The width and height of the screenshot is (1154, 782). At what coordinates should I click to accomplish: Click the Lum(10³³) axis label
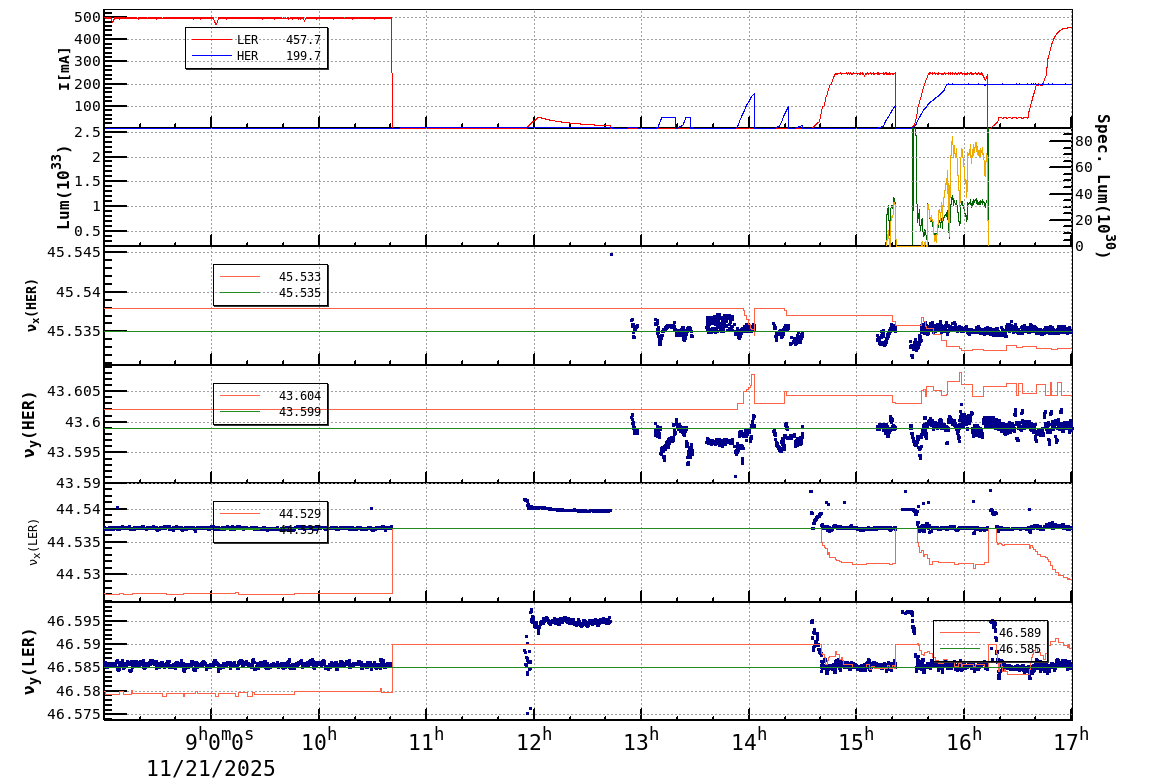coord(63,188)
